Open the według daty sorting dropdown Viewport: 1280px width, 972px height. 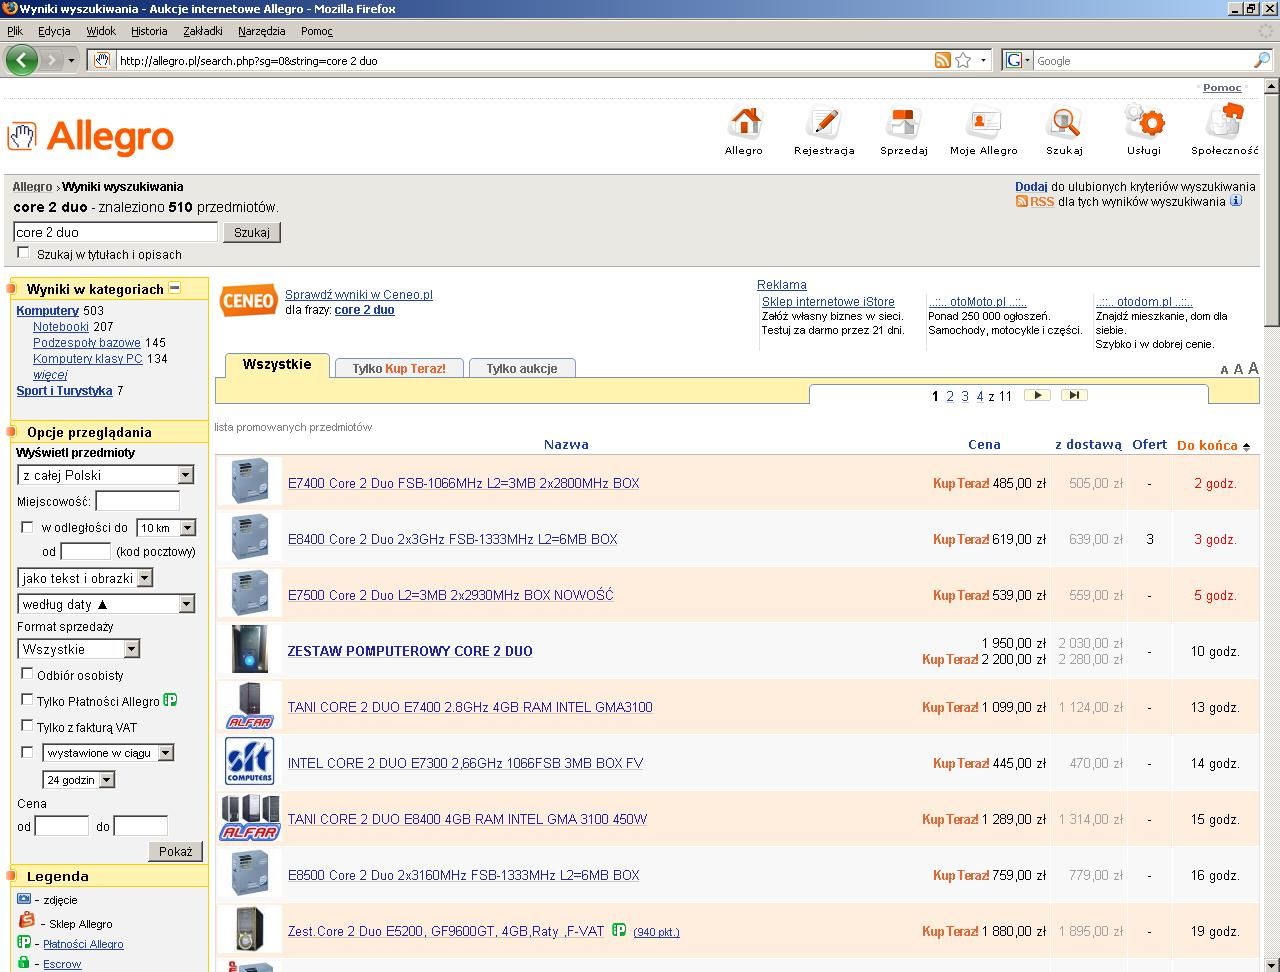106,604
